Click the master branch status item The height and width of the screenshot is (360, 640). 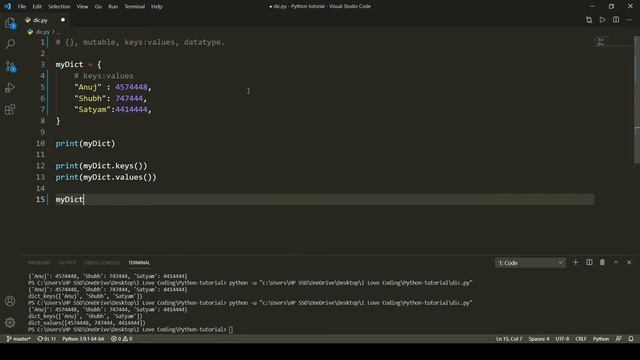click(x=19, y=339)
